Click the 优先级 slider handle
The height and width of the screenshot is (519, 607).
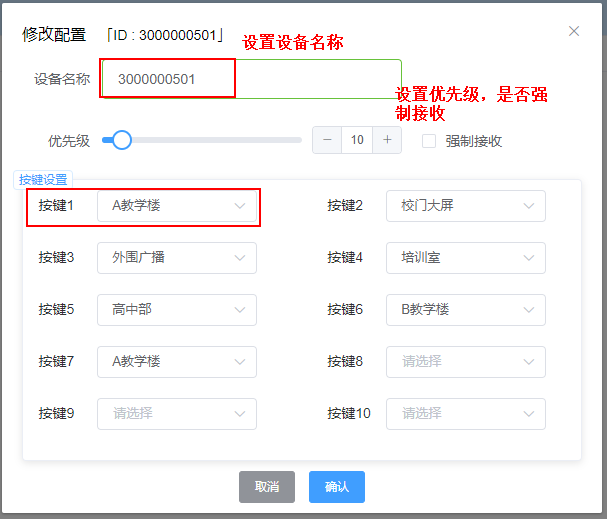coord(122,140)
